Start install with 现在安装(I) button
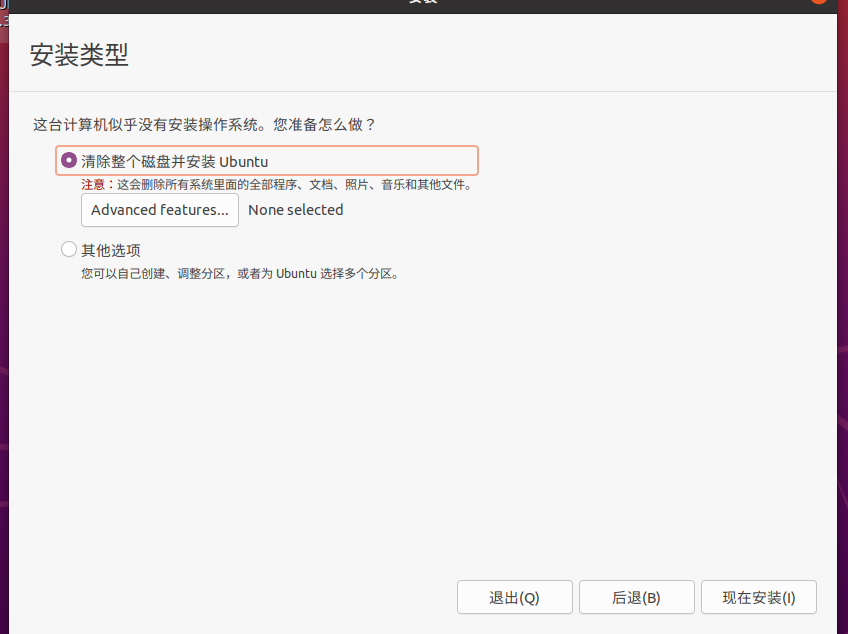This screenshot has width=848, height=634. (759, 597)
